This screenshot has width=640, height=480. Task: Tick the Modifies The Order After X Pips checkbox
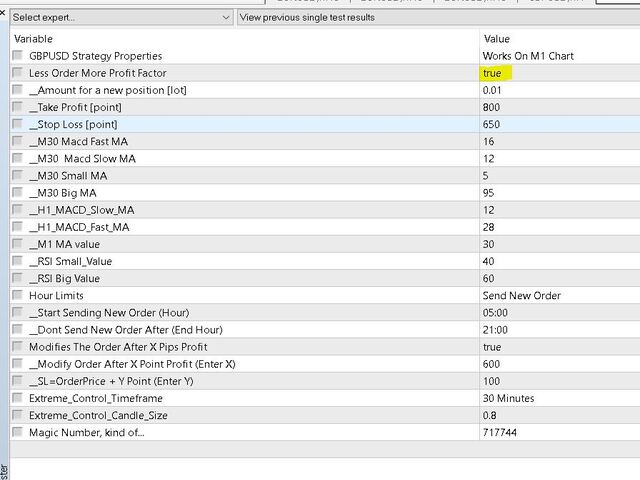click(x=17, y=346)
